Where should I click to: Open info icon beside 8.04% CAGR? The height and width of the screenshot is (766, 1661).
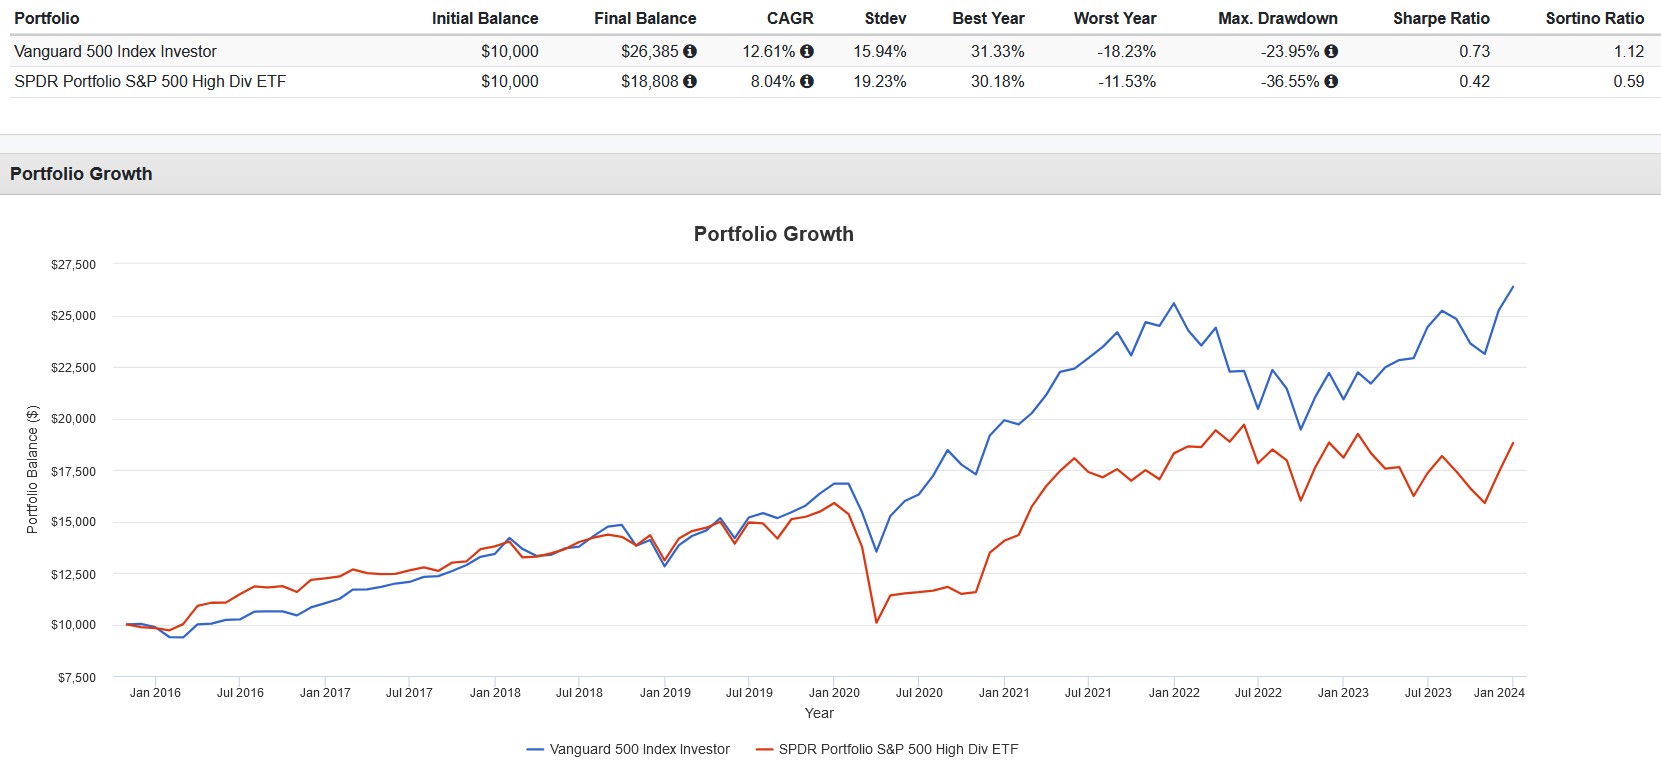tap(807, 81)
